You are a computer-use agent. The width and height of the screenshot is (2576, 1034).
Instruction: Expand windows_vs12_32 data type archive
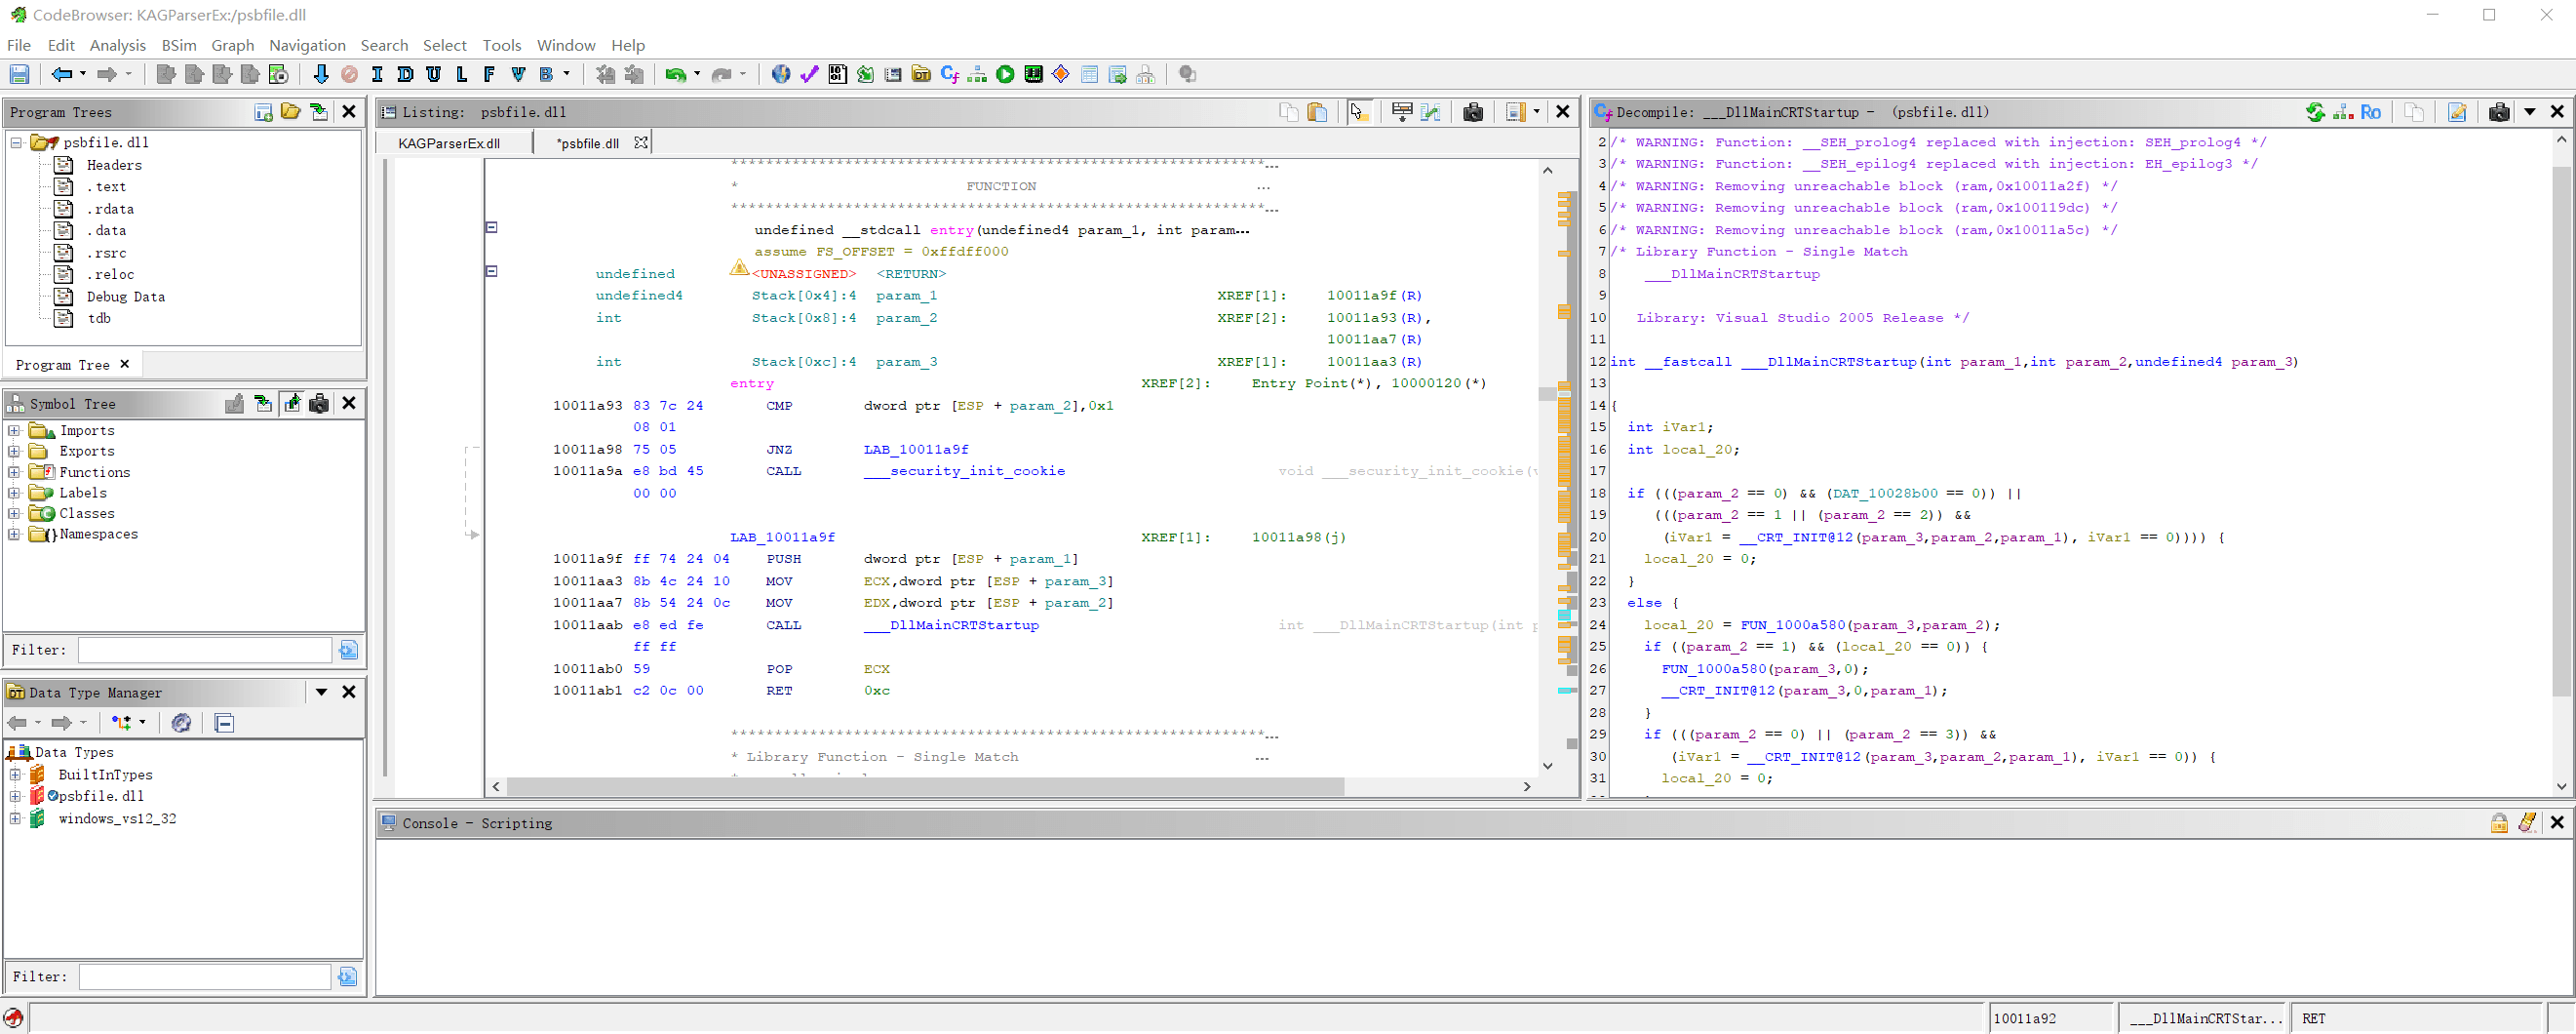(15, 819)
